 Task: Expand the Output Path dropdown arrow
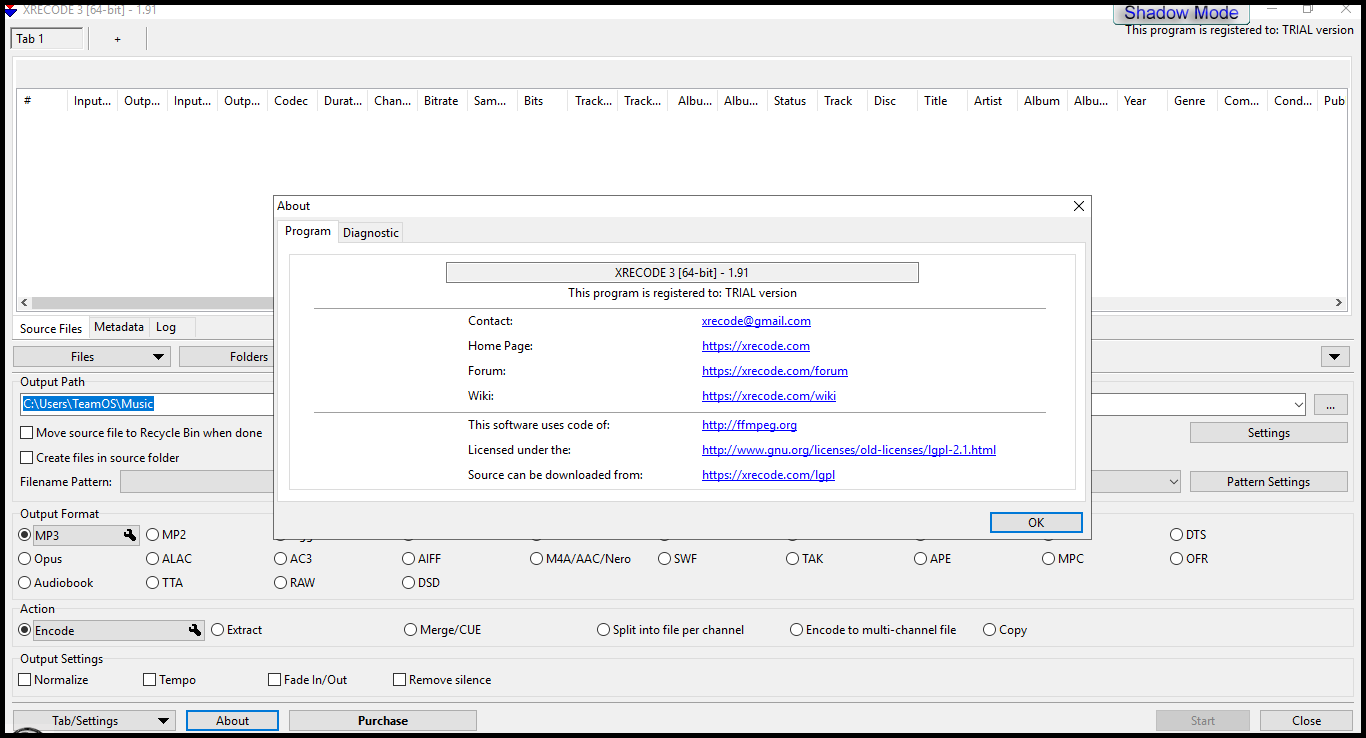[1298, 404]
